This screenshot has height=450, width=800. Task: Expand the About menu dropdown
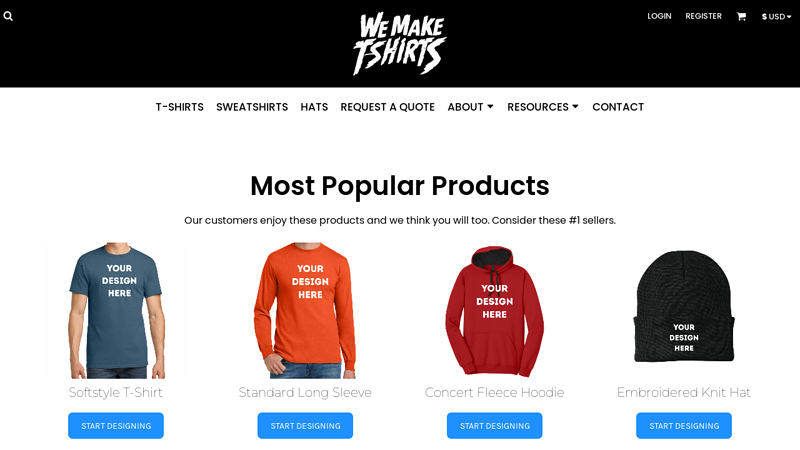pyautogui.click(x=470, y=107)
